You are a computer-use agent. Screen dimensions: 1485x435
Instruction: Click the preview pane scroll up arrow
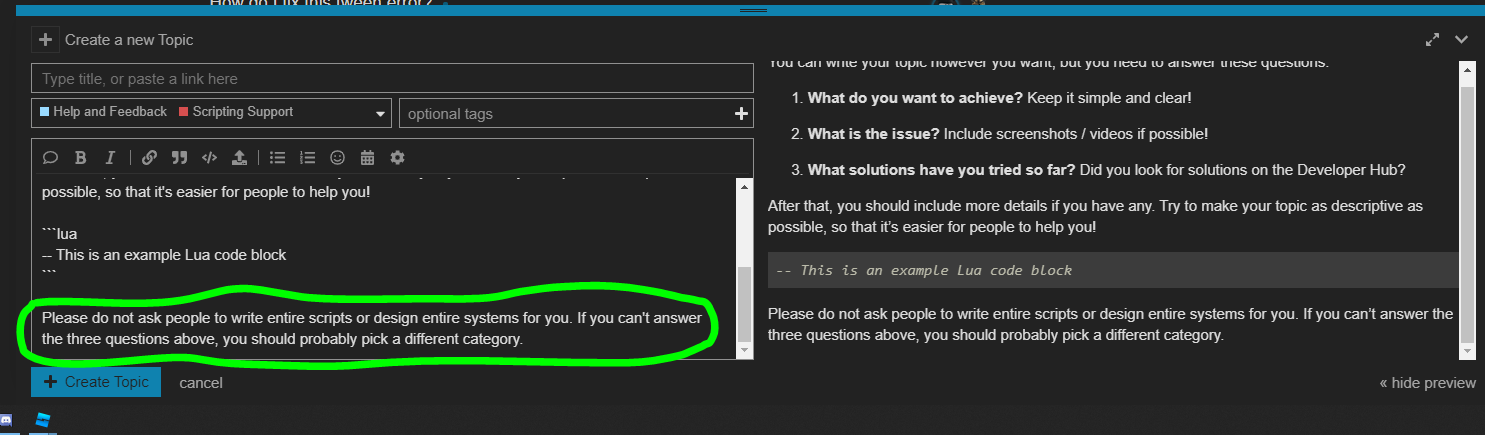point(1468,71)
